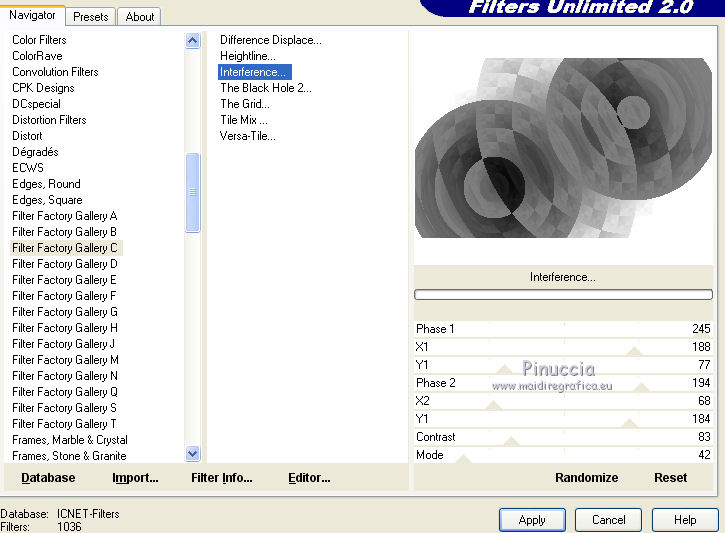
Task: Choose the Difference Displace filter
Action: [x=270, y=40]
